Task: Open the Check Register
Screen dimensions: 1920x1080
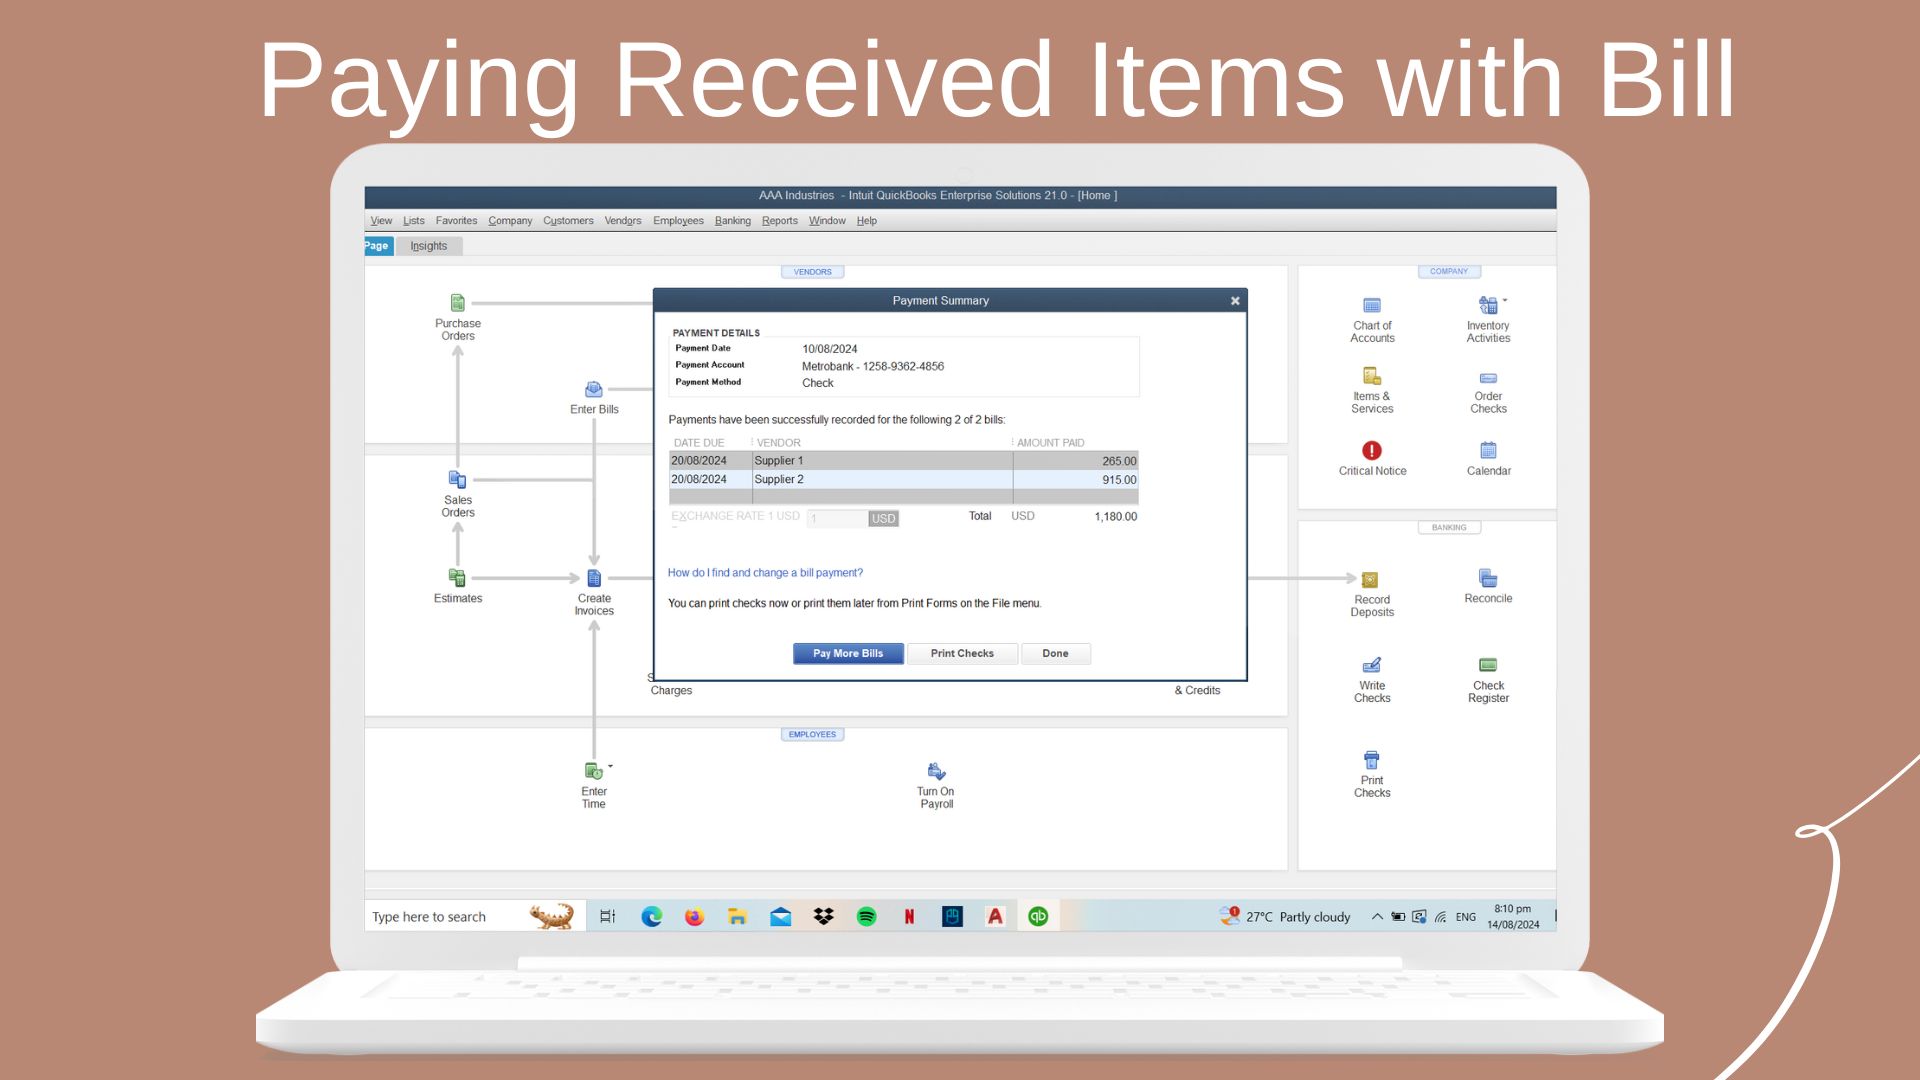Action: click(x=1488, y=666)
